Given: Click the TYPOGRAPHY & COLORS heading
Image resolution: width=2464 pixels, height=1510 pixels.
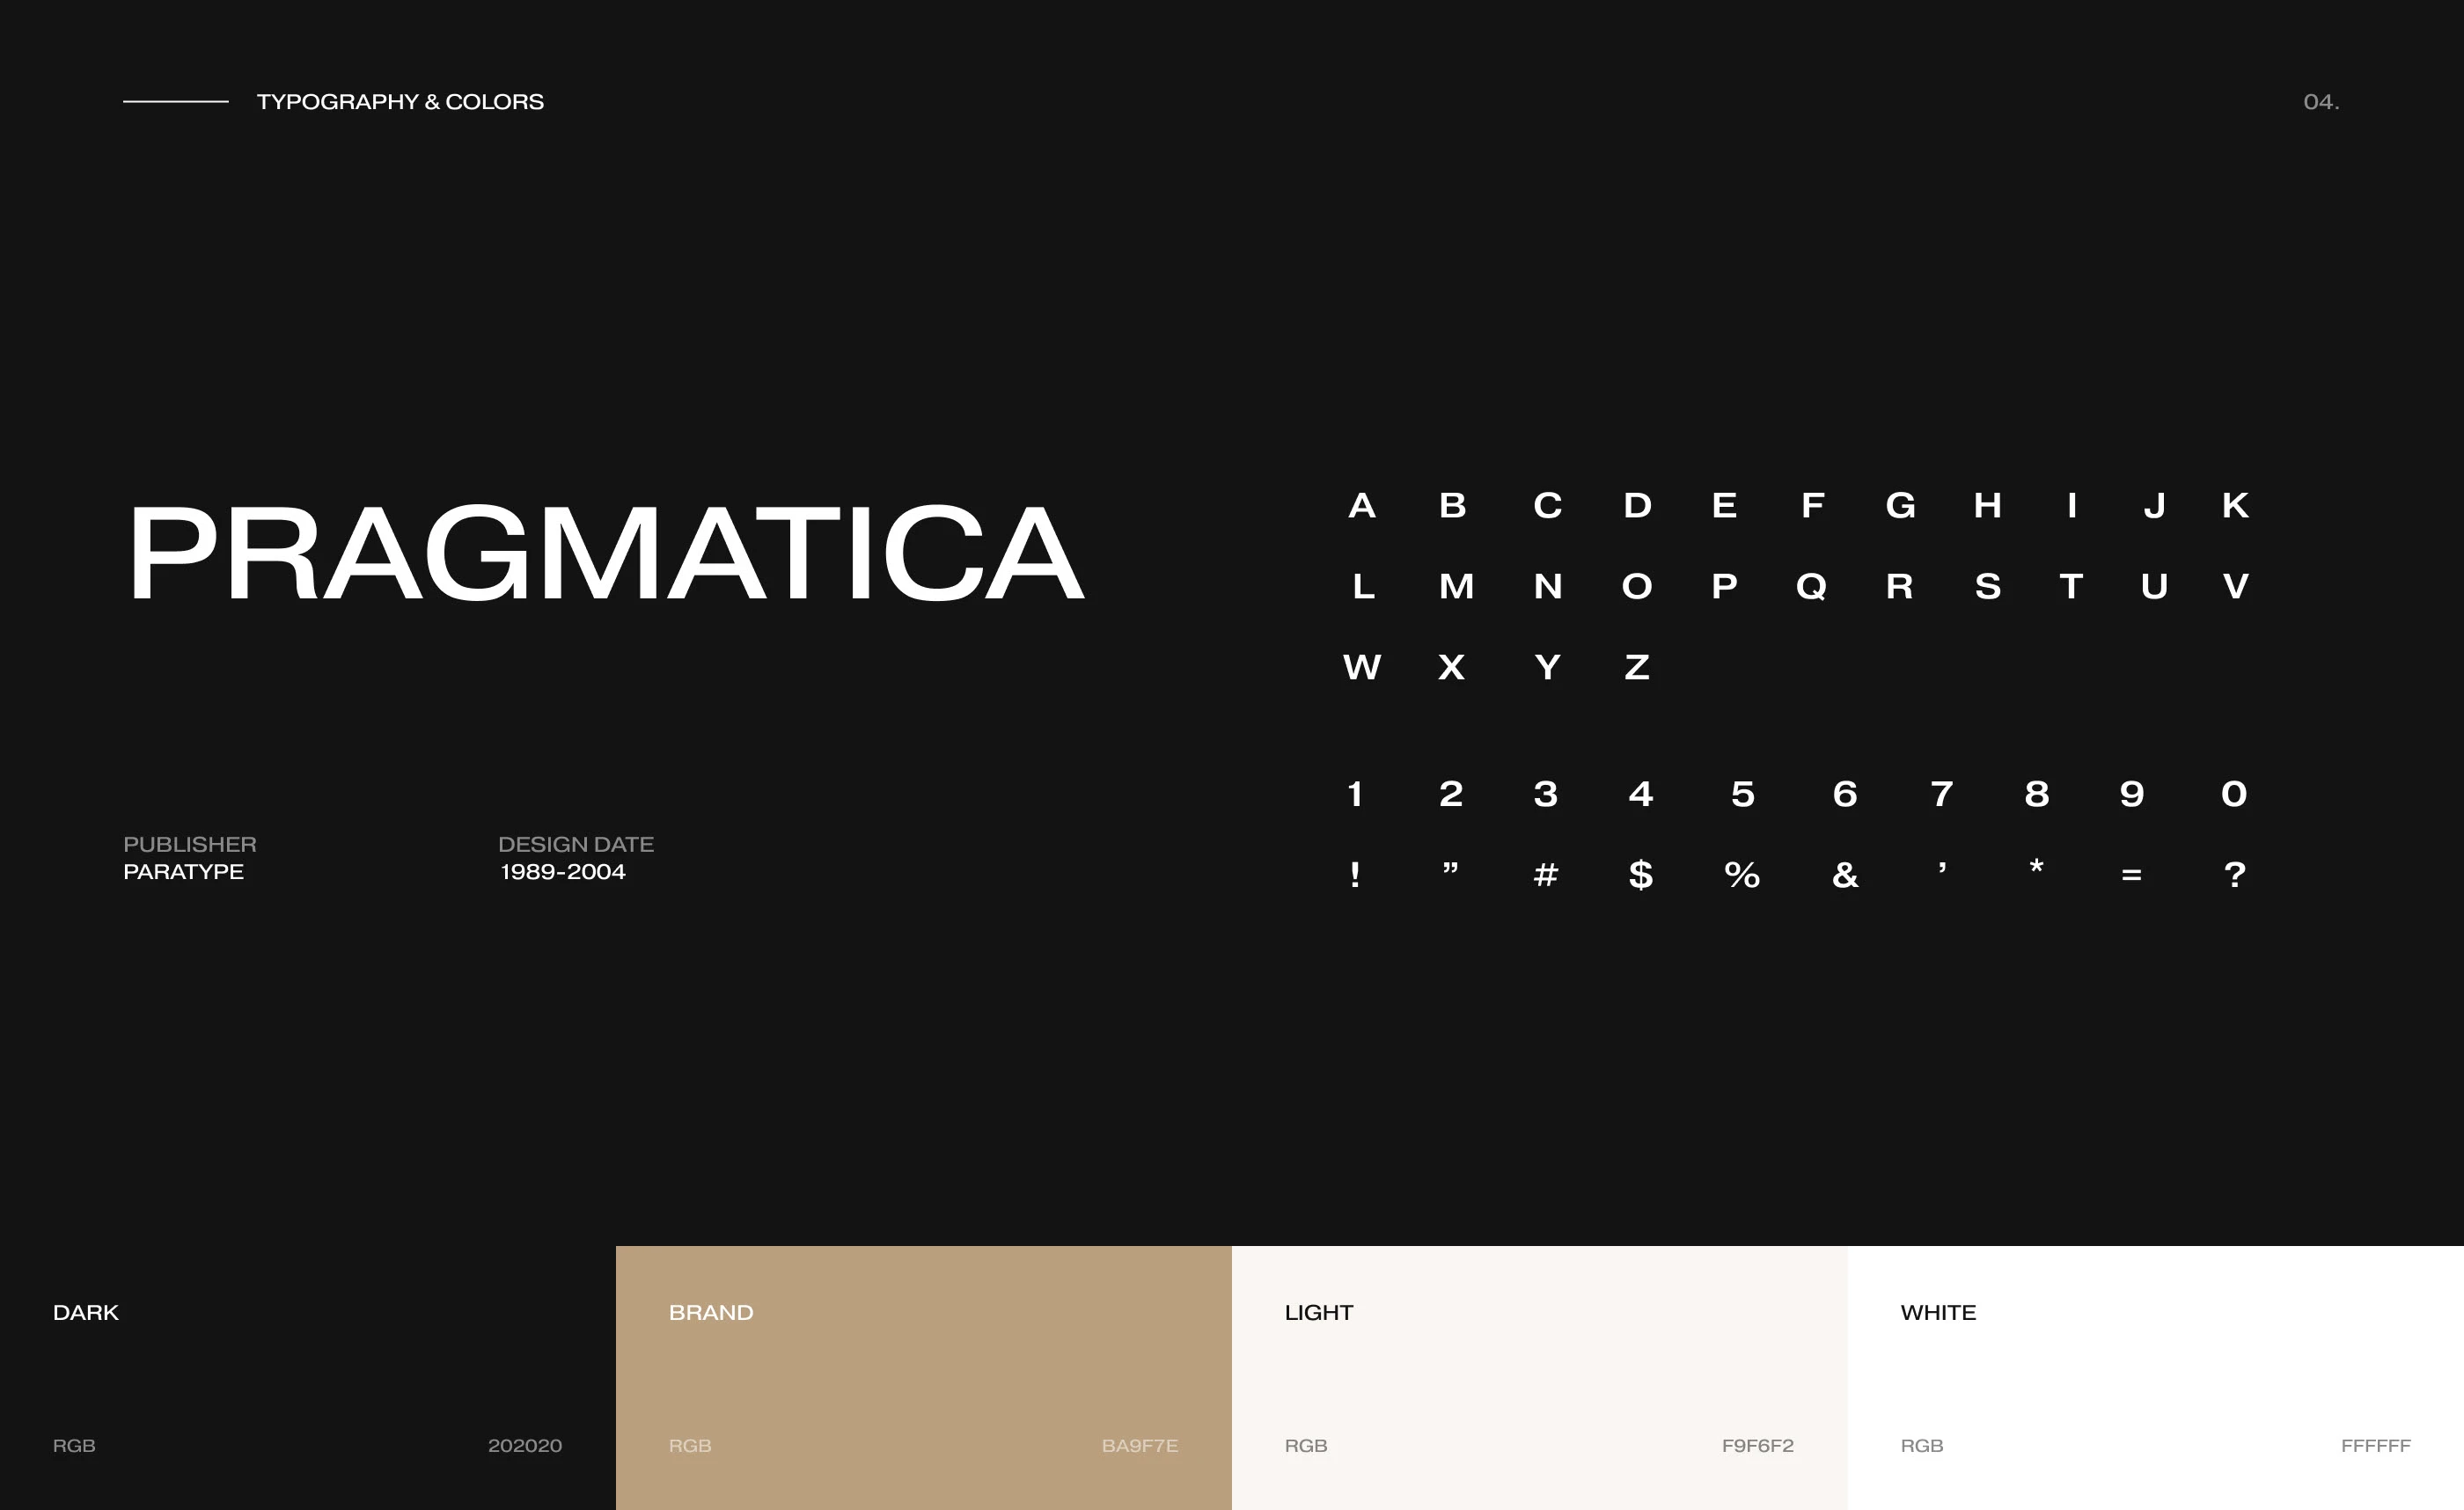Looking at the screenshot, I should coord(400,102).
